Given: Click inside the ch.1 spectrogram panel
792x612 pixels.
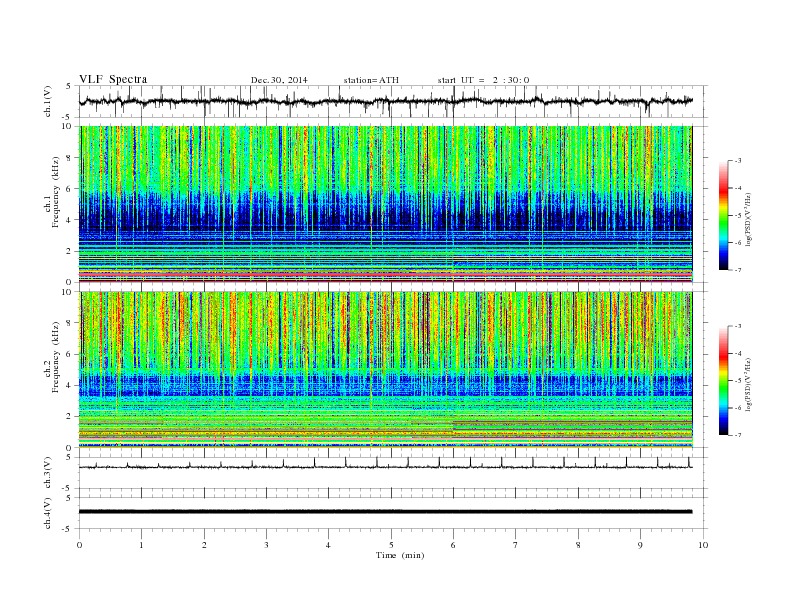Looking at the screenshot, I should (x=385, y=204).
